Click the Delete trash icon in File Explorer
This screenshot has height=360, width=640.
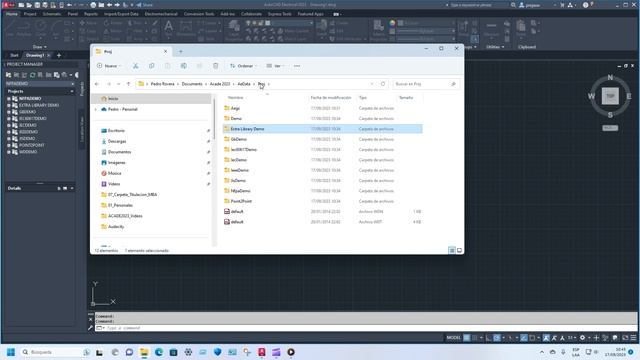pyautogui.click(x=216, y=66)
